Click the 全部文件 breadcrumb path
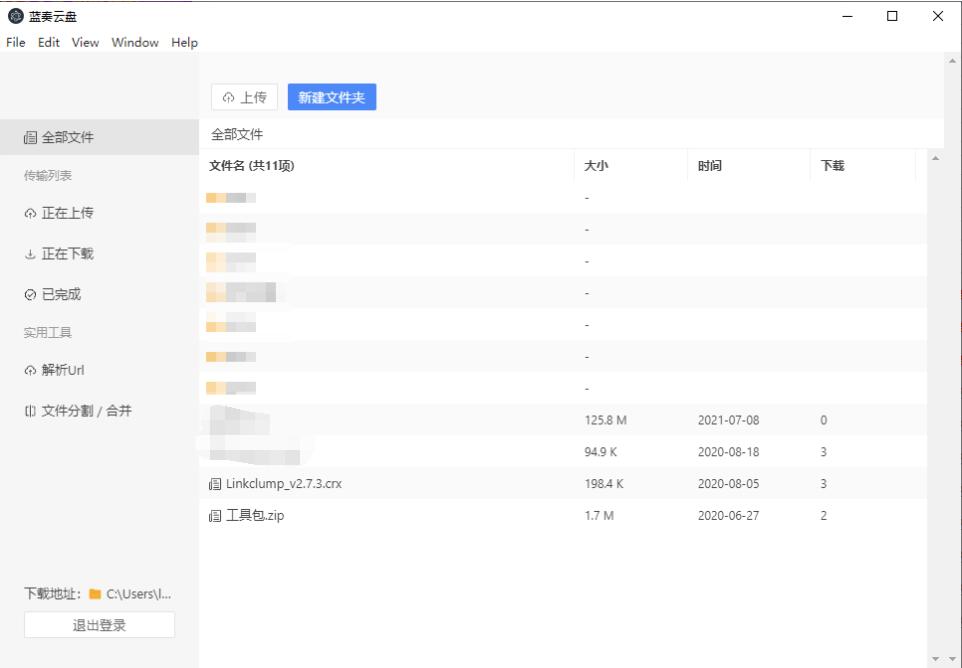Viewport: 962px width, 668px height. [237, 134]
